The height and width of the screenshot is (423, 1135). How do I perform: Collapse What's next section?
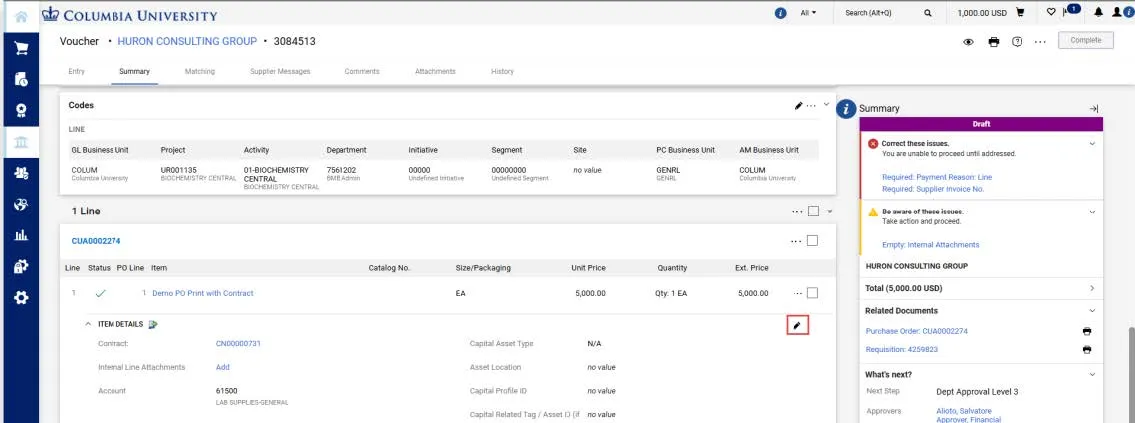(1092, 374)
